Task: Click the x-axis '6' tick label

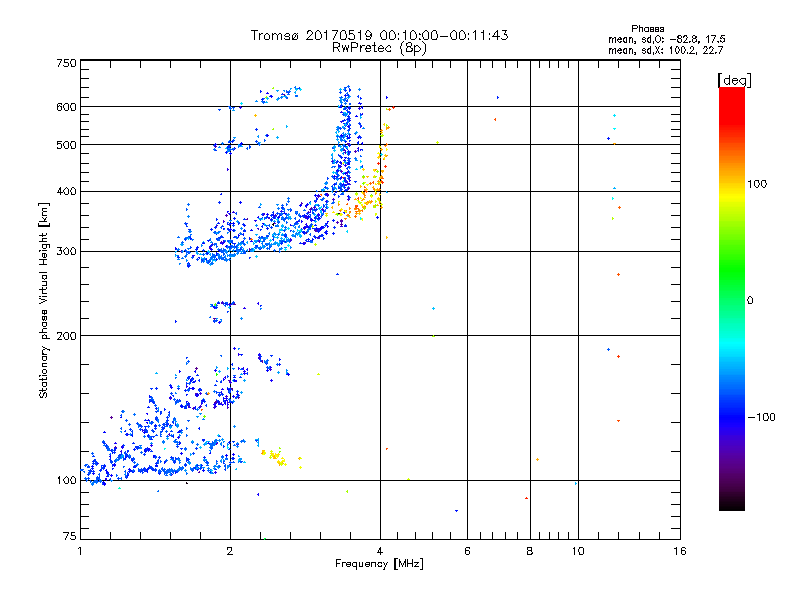Action: [467, 551]
